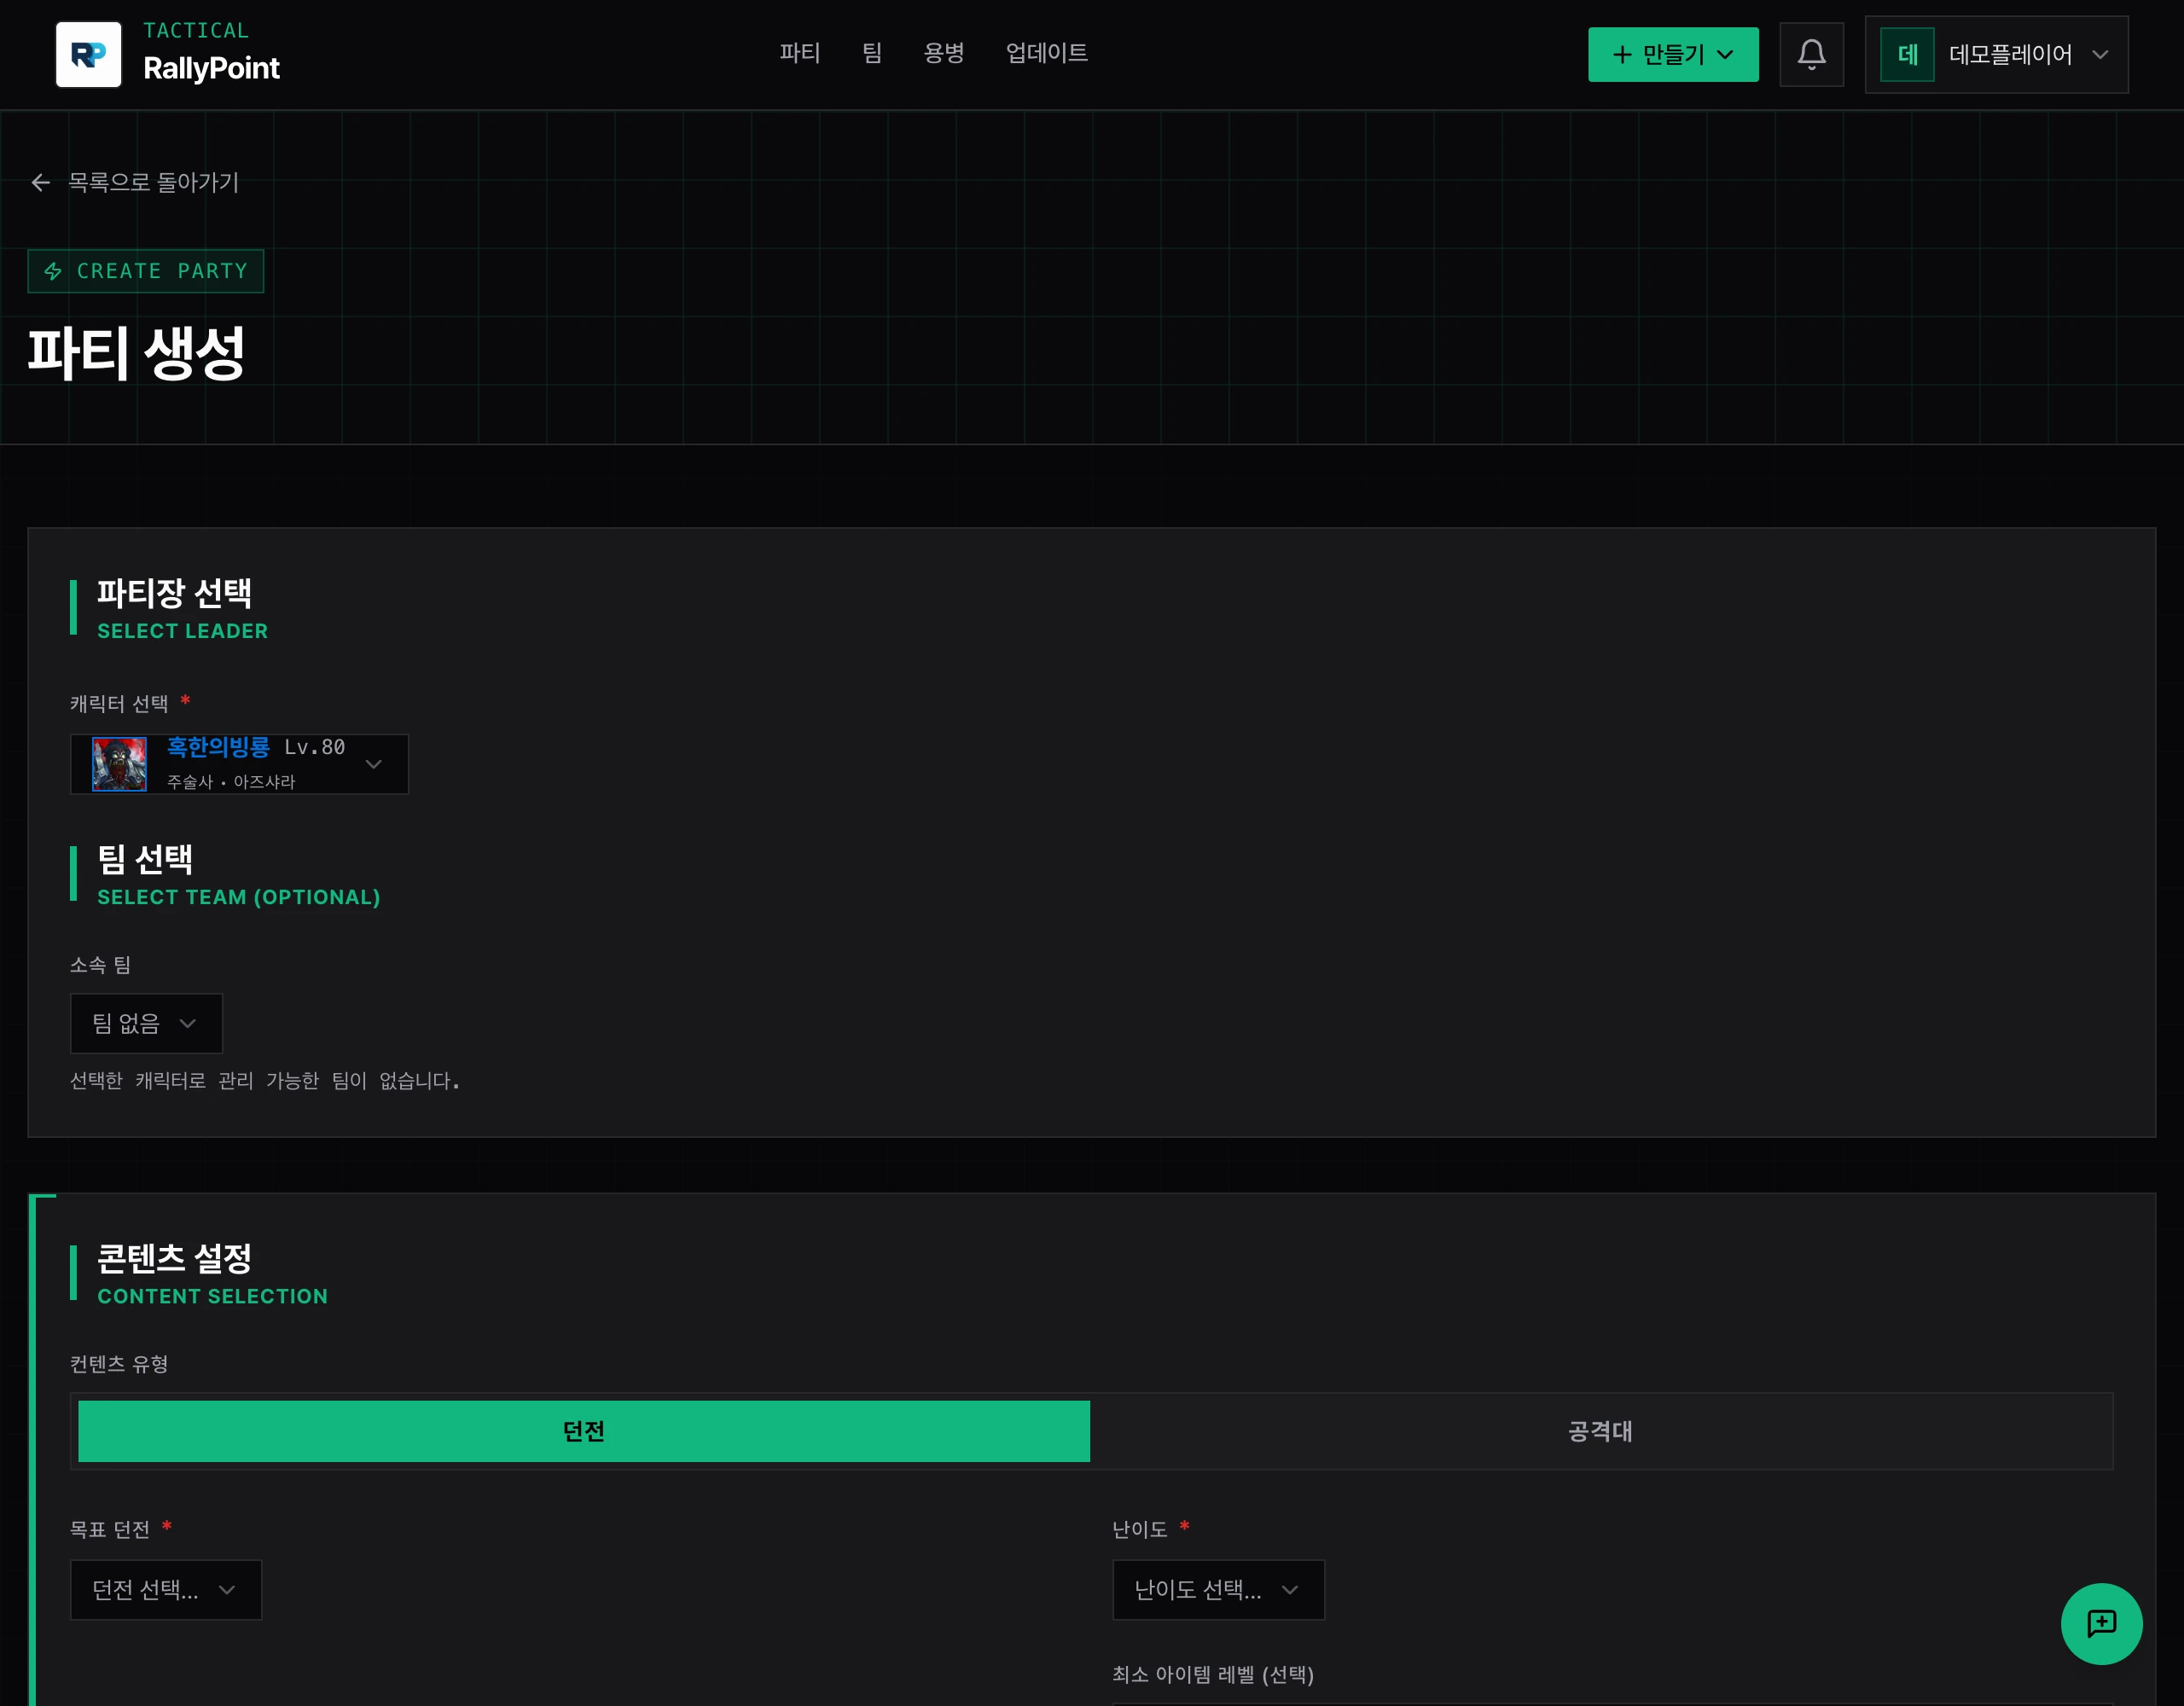Click the 혹한의빙룡 character portrait
This screenshot has width=2184, height=1706.
point(119,764)
